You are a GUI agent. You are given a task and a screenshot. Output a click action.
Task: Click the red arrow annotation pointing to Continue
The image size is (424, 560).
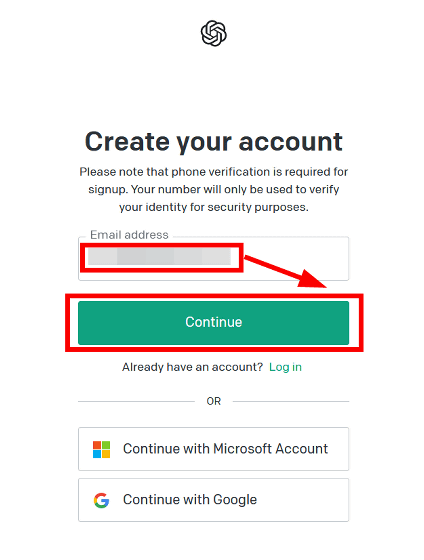tap(285, 271)
